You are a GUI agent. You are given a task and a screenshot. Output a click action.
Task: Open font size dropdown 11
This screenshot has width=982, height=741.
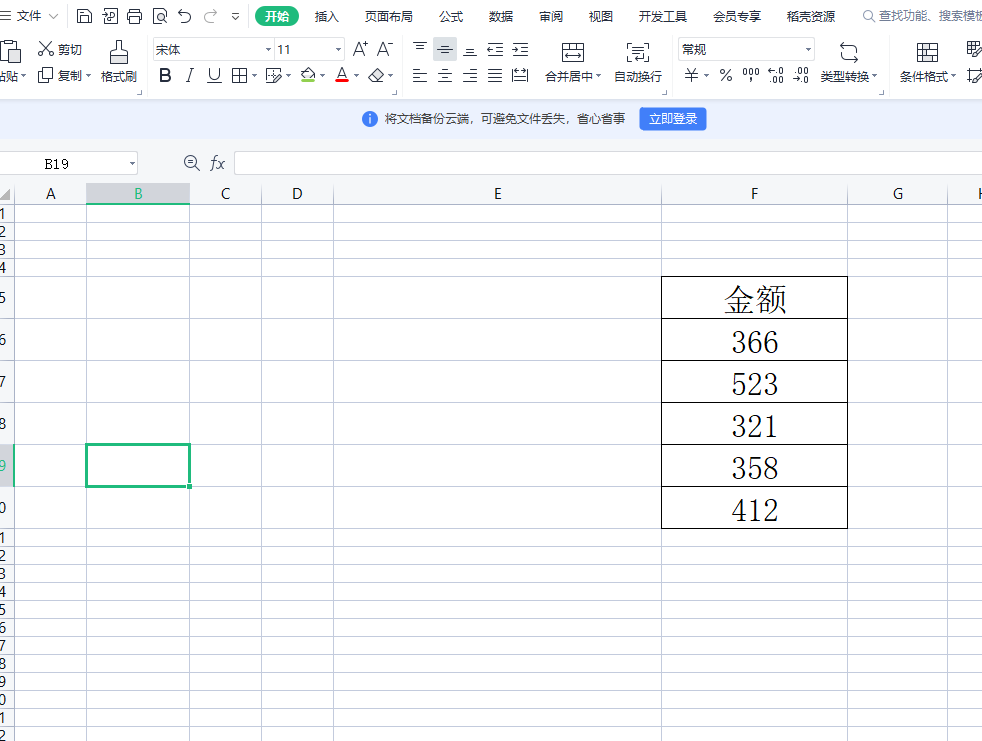click(338, 49)
